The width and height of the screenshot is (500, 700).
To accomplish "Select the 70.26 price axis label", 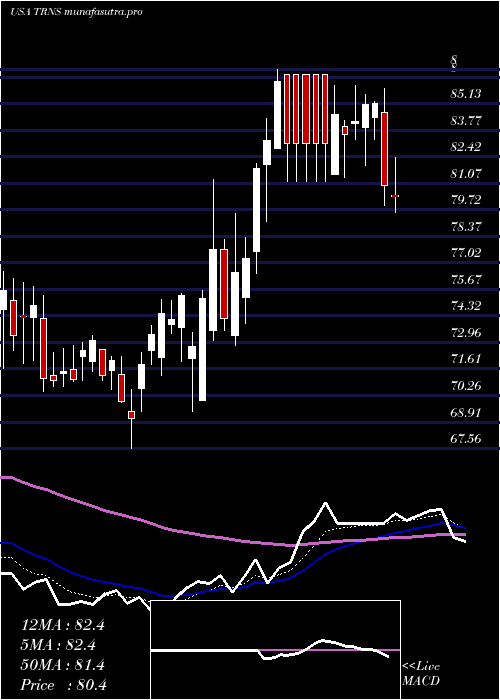I will pyautogui.click(x=466, y=385).
